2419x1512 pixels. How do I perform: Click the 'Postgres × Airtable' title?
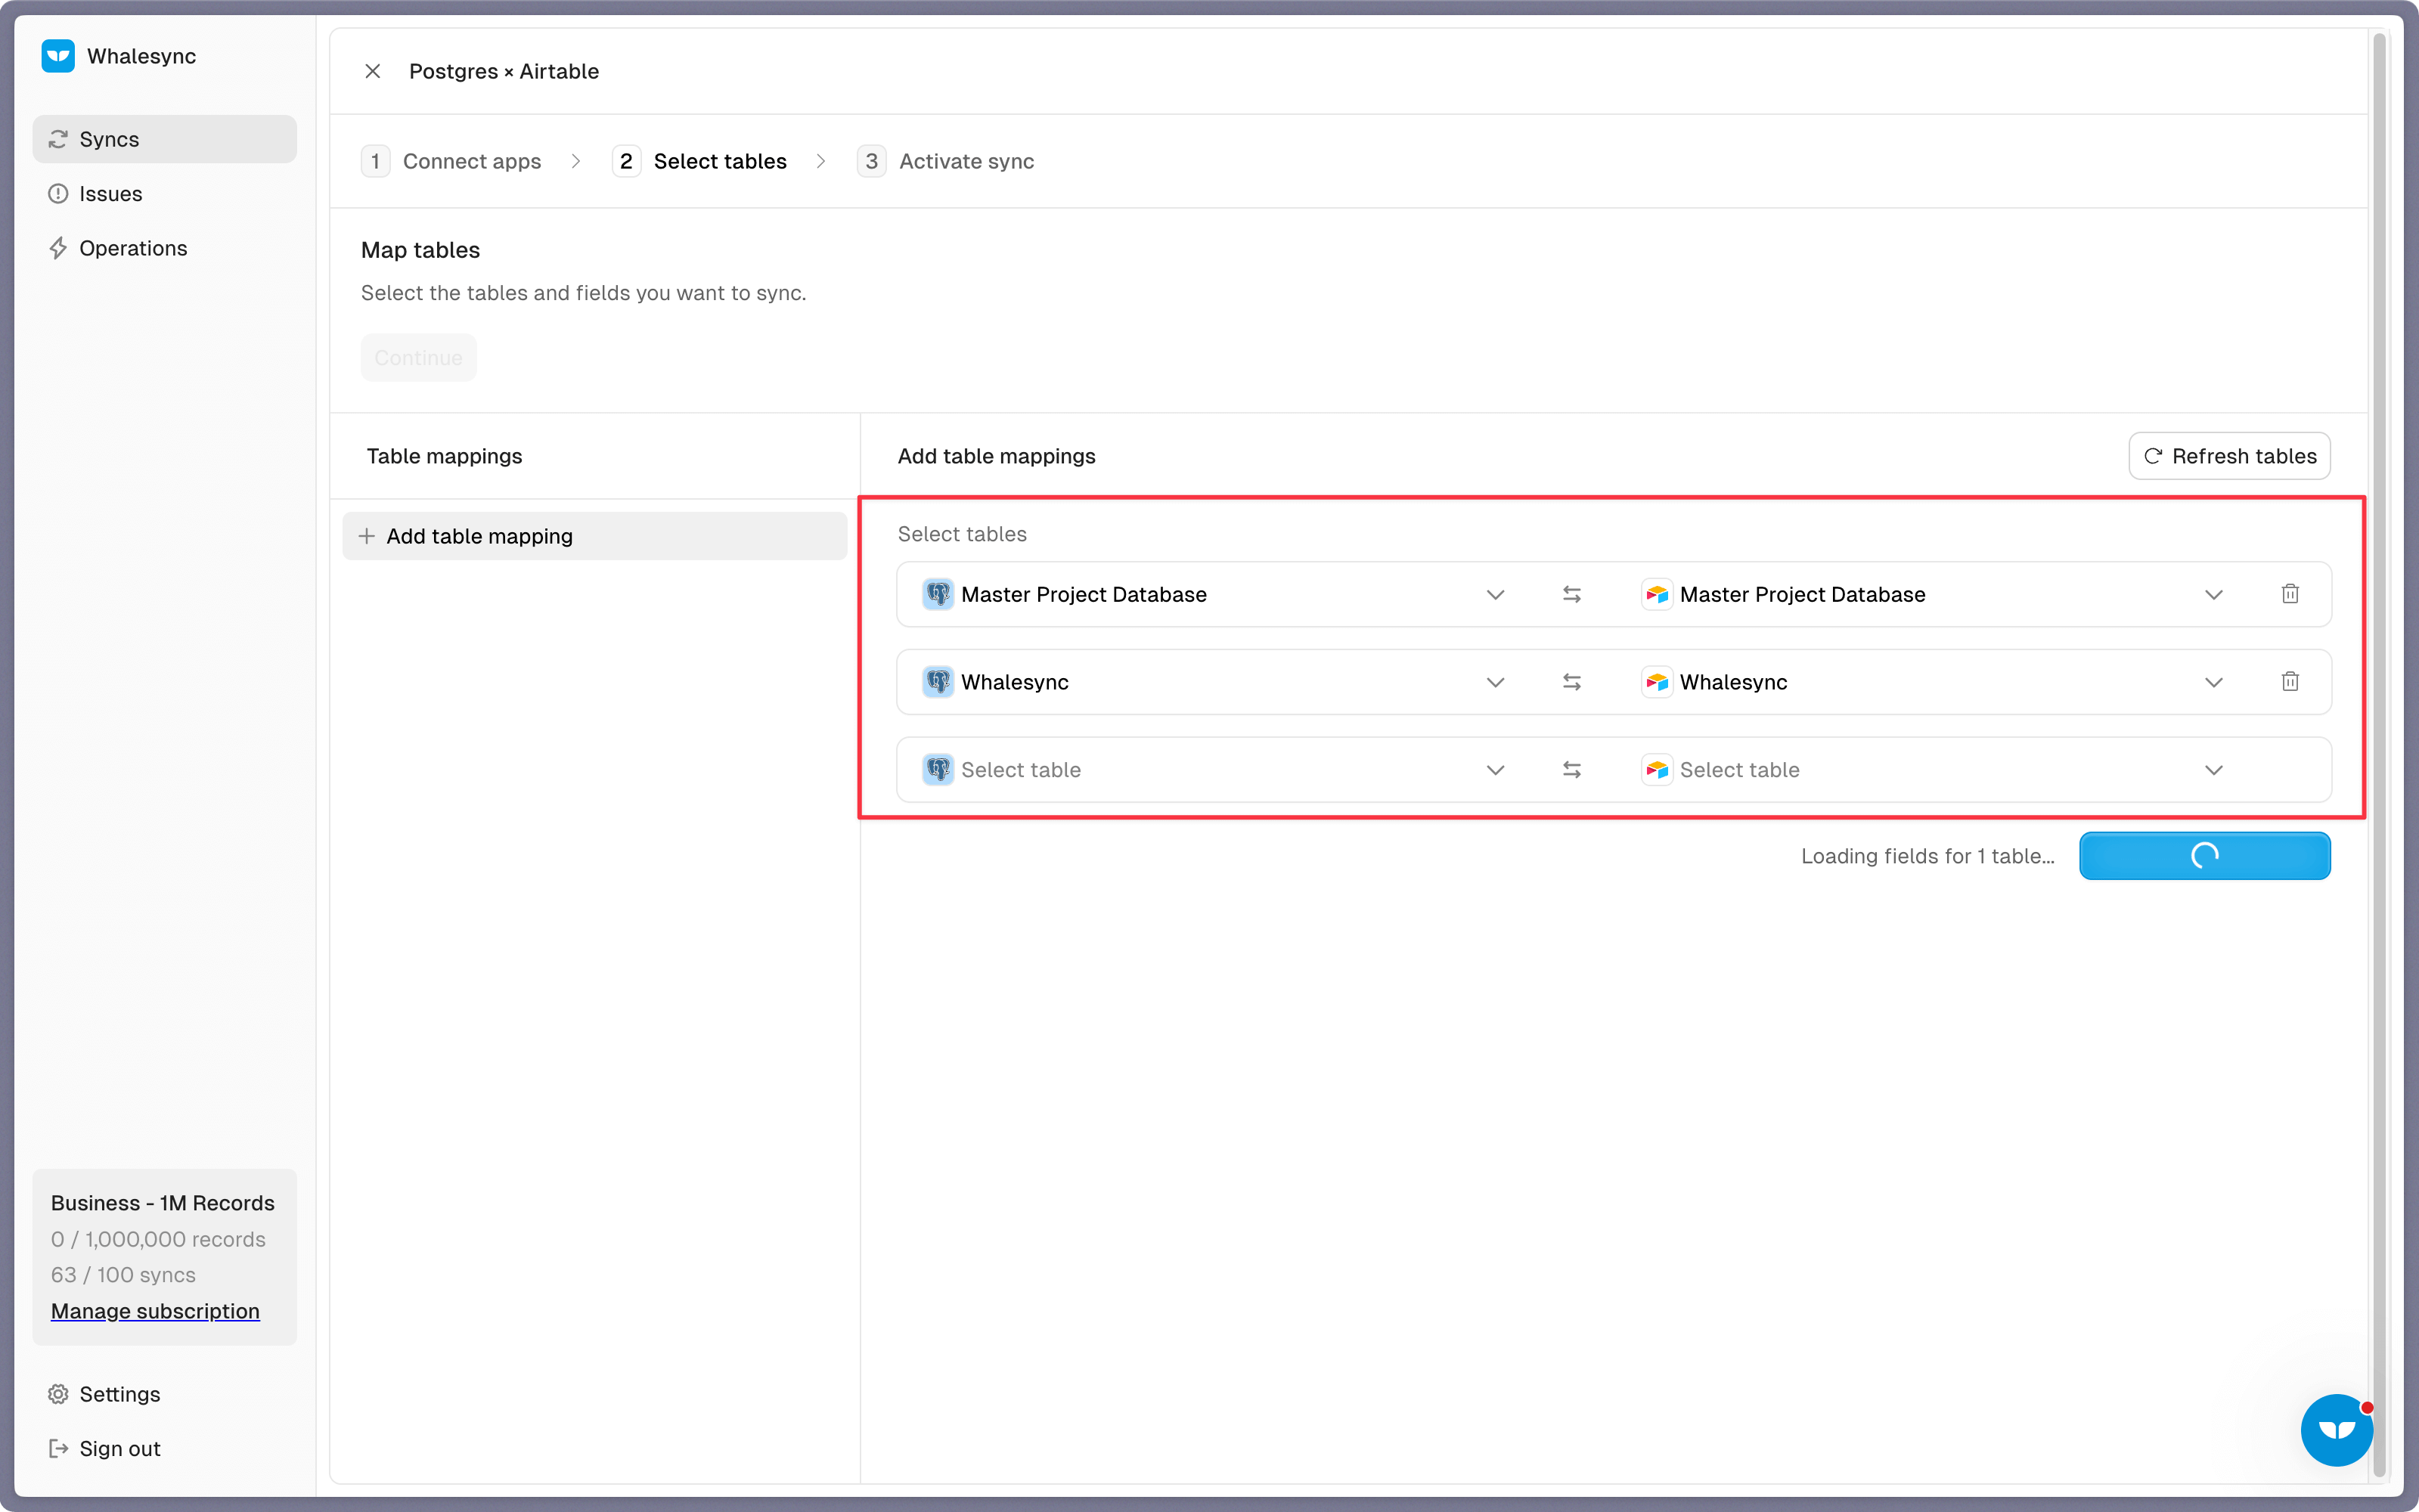pyautogui.click(x=504, y=71)
